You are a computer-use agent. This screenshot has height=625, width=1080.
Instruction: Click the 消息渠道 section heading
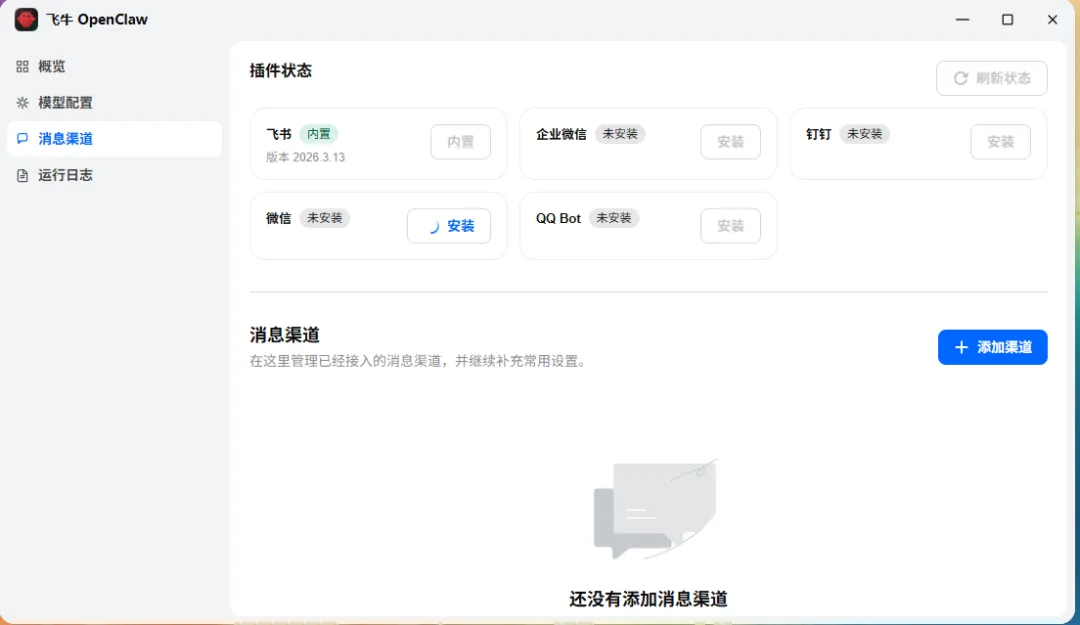click(284, 335)
